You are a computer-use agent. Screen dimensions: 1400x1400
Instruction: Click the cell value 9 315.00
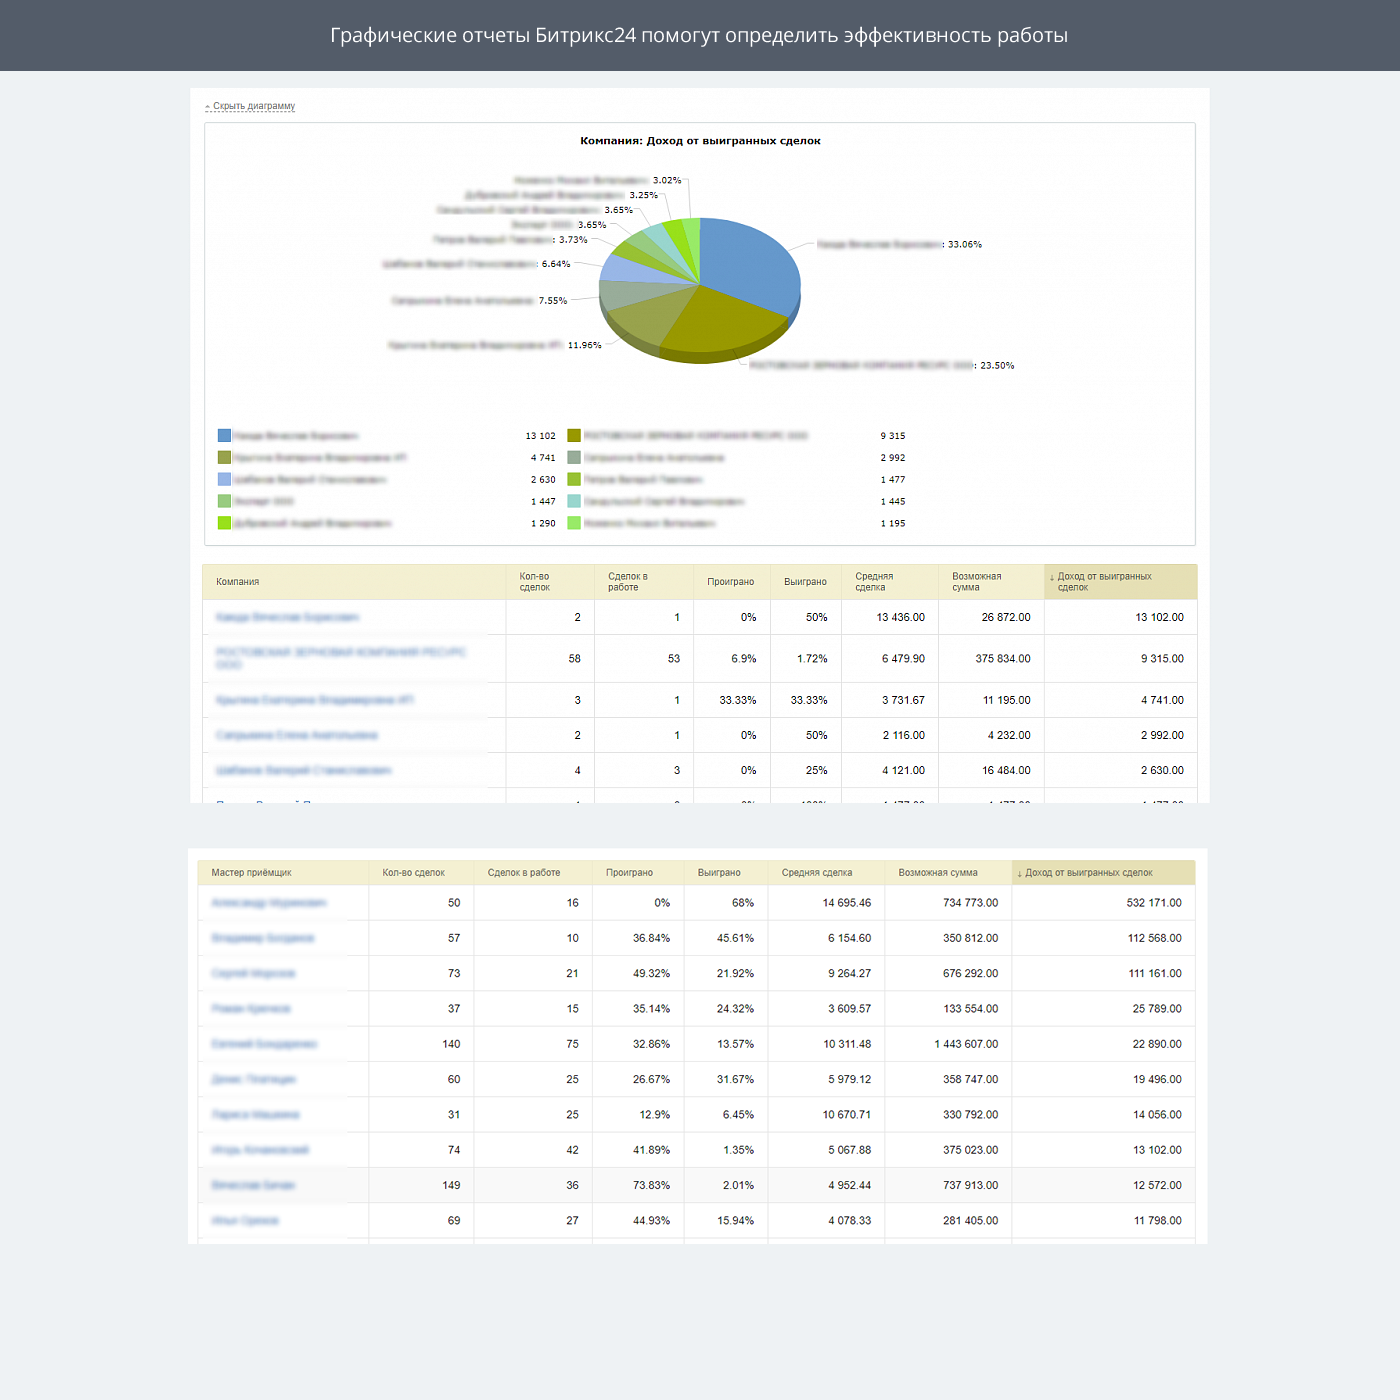coord(1162,659)
